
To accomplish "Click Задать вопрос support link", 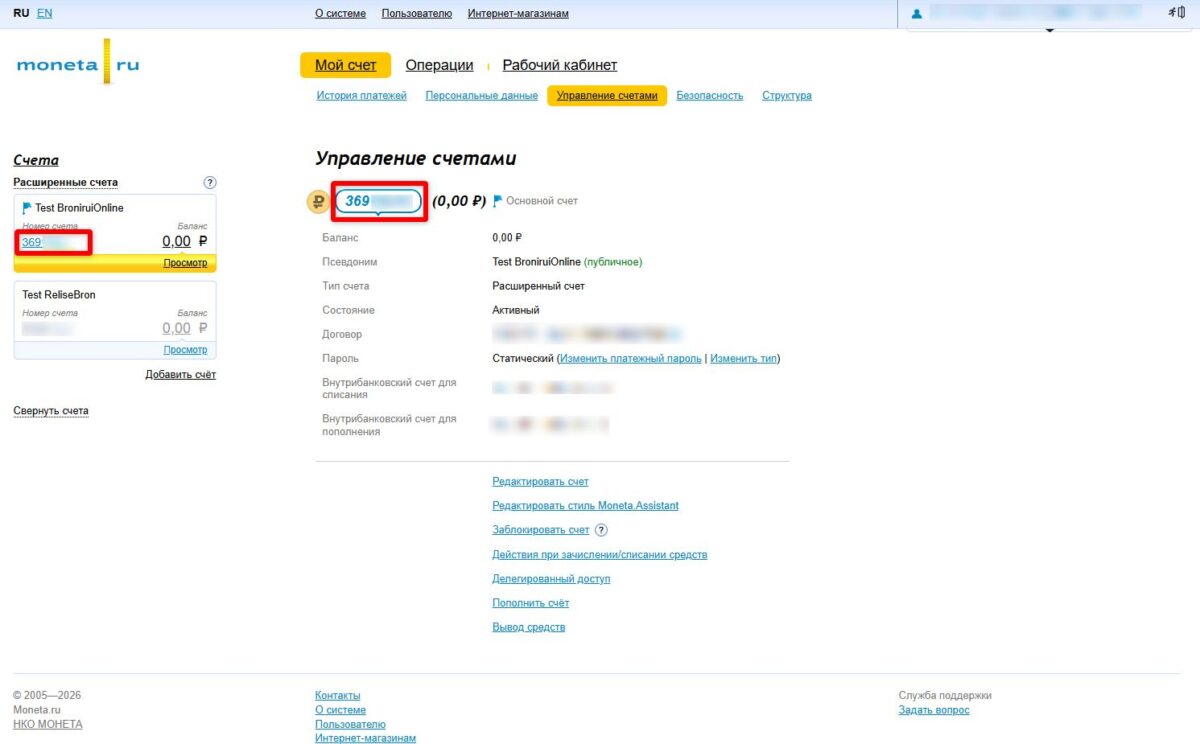I will [934, 710].
